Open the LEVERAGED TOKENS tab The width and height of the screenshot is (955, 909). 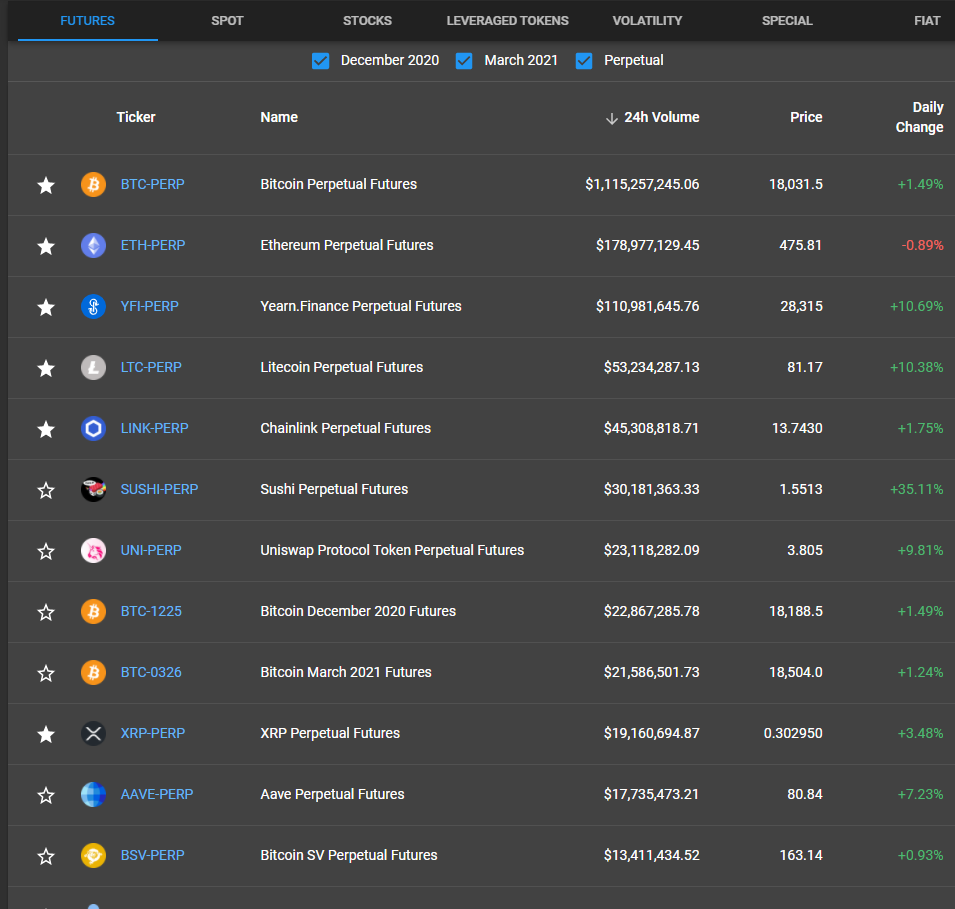(x=507, y=21)
